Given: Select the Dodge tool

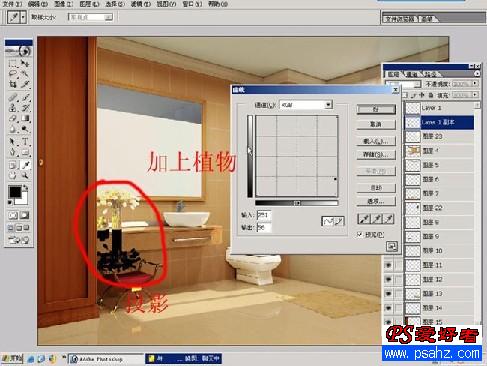Looking at the screenshot, I should point(25,129).
